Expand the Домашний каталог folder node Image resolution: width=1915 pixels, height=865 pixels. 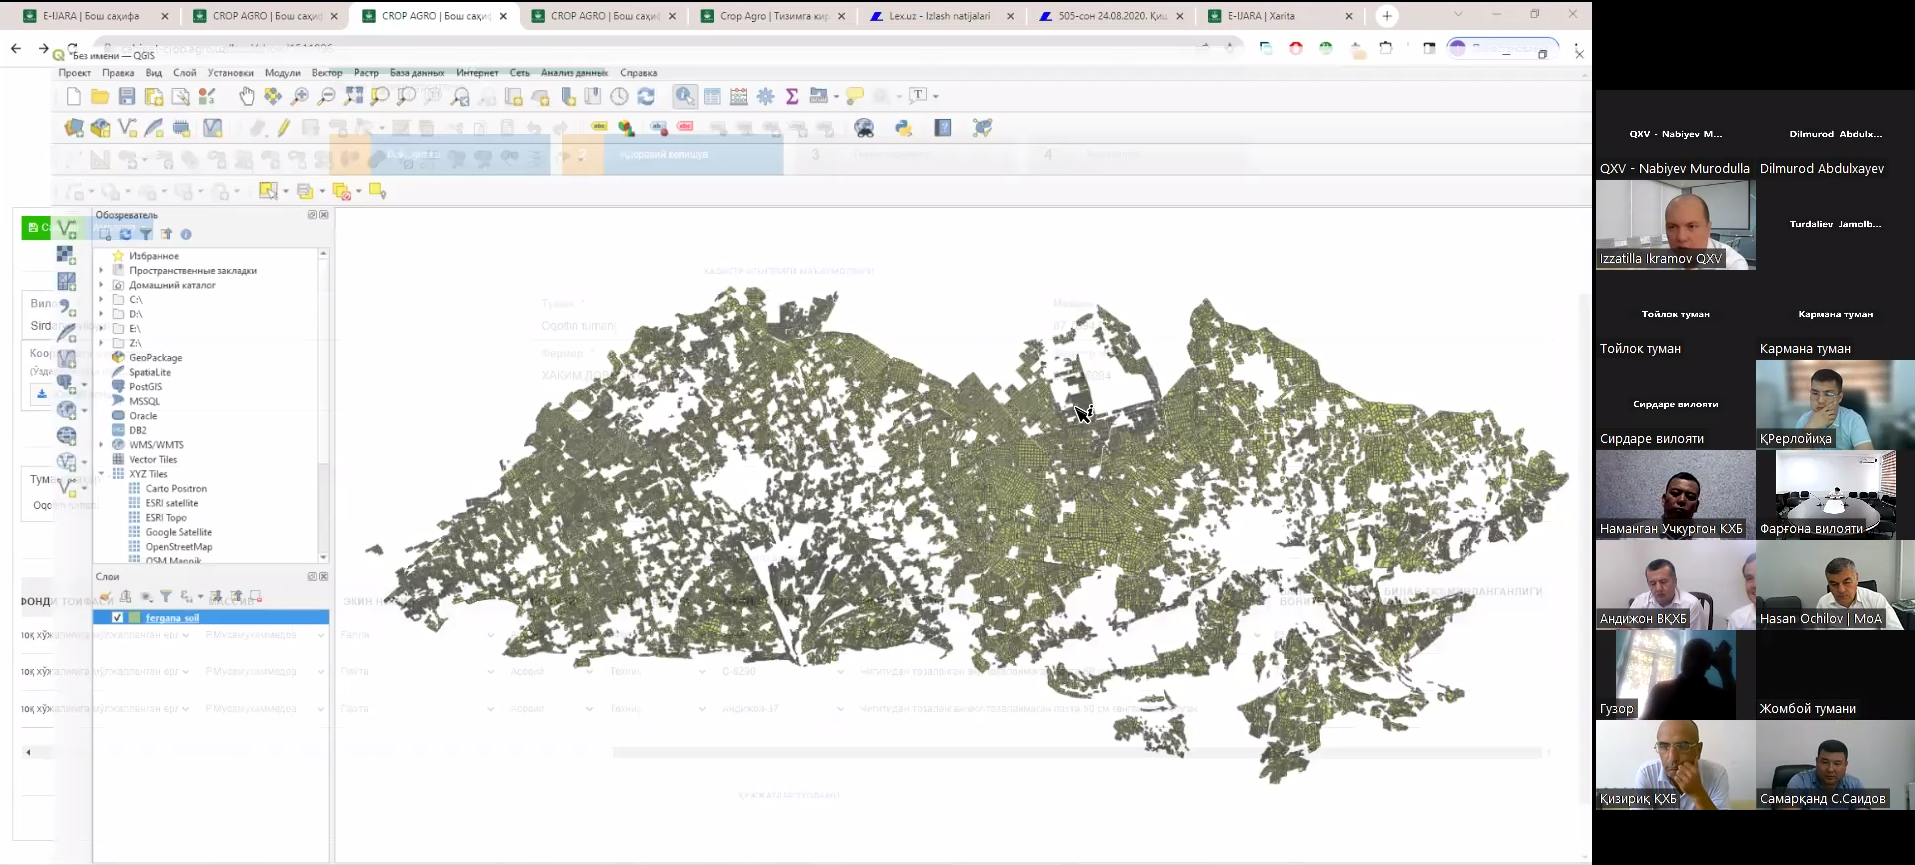[101, 285]
